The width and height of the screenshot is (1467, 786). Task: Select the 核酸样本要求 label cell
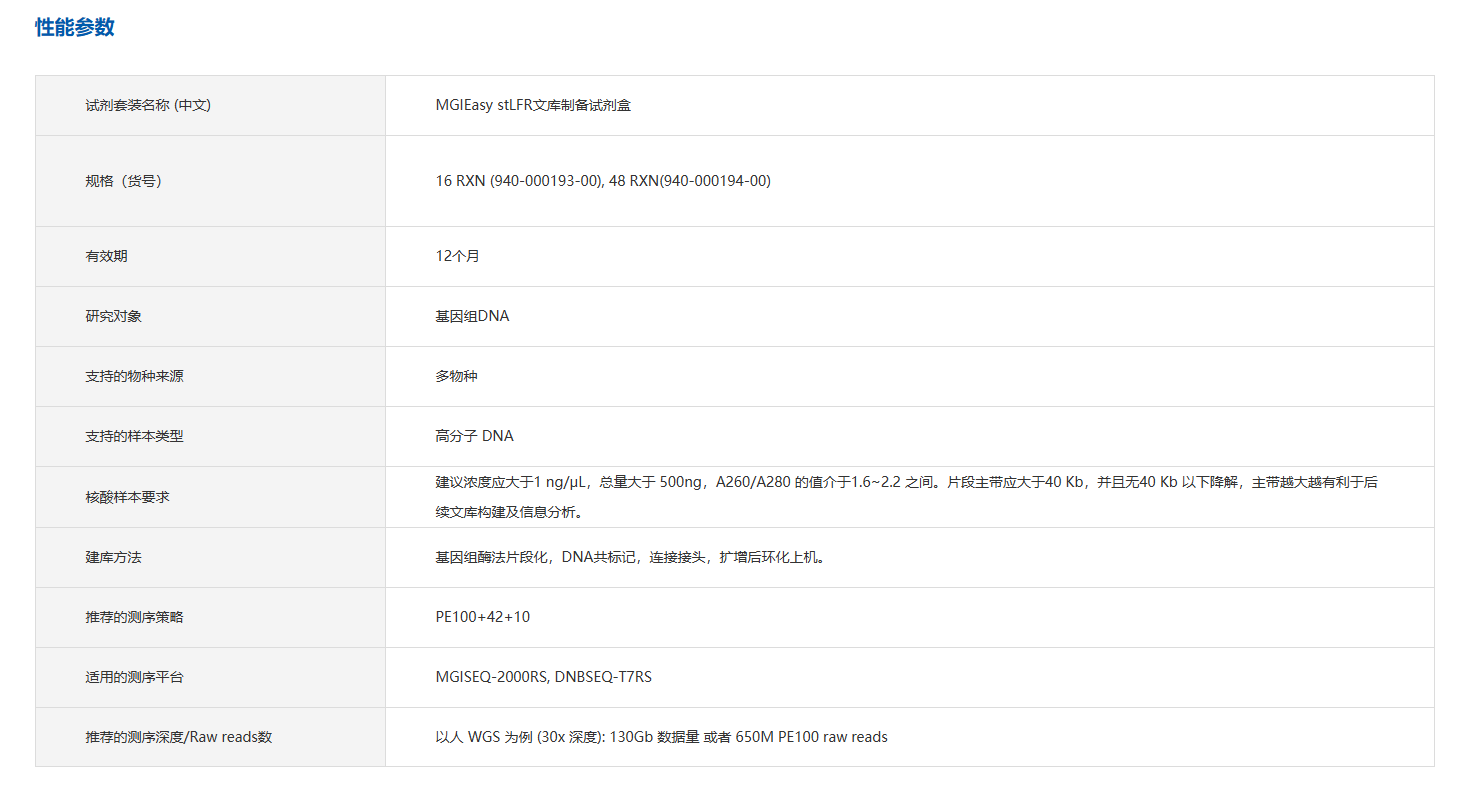(x=210, y=497)
